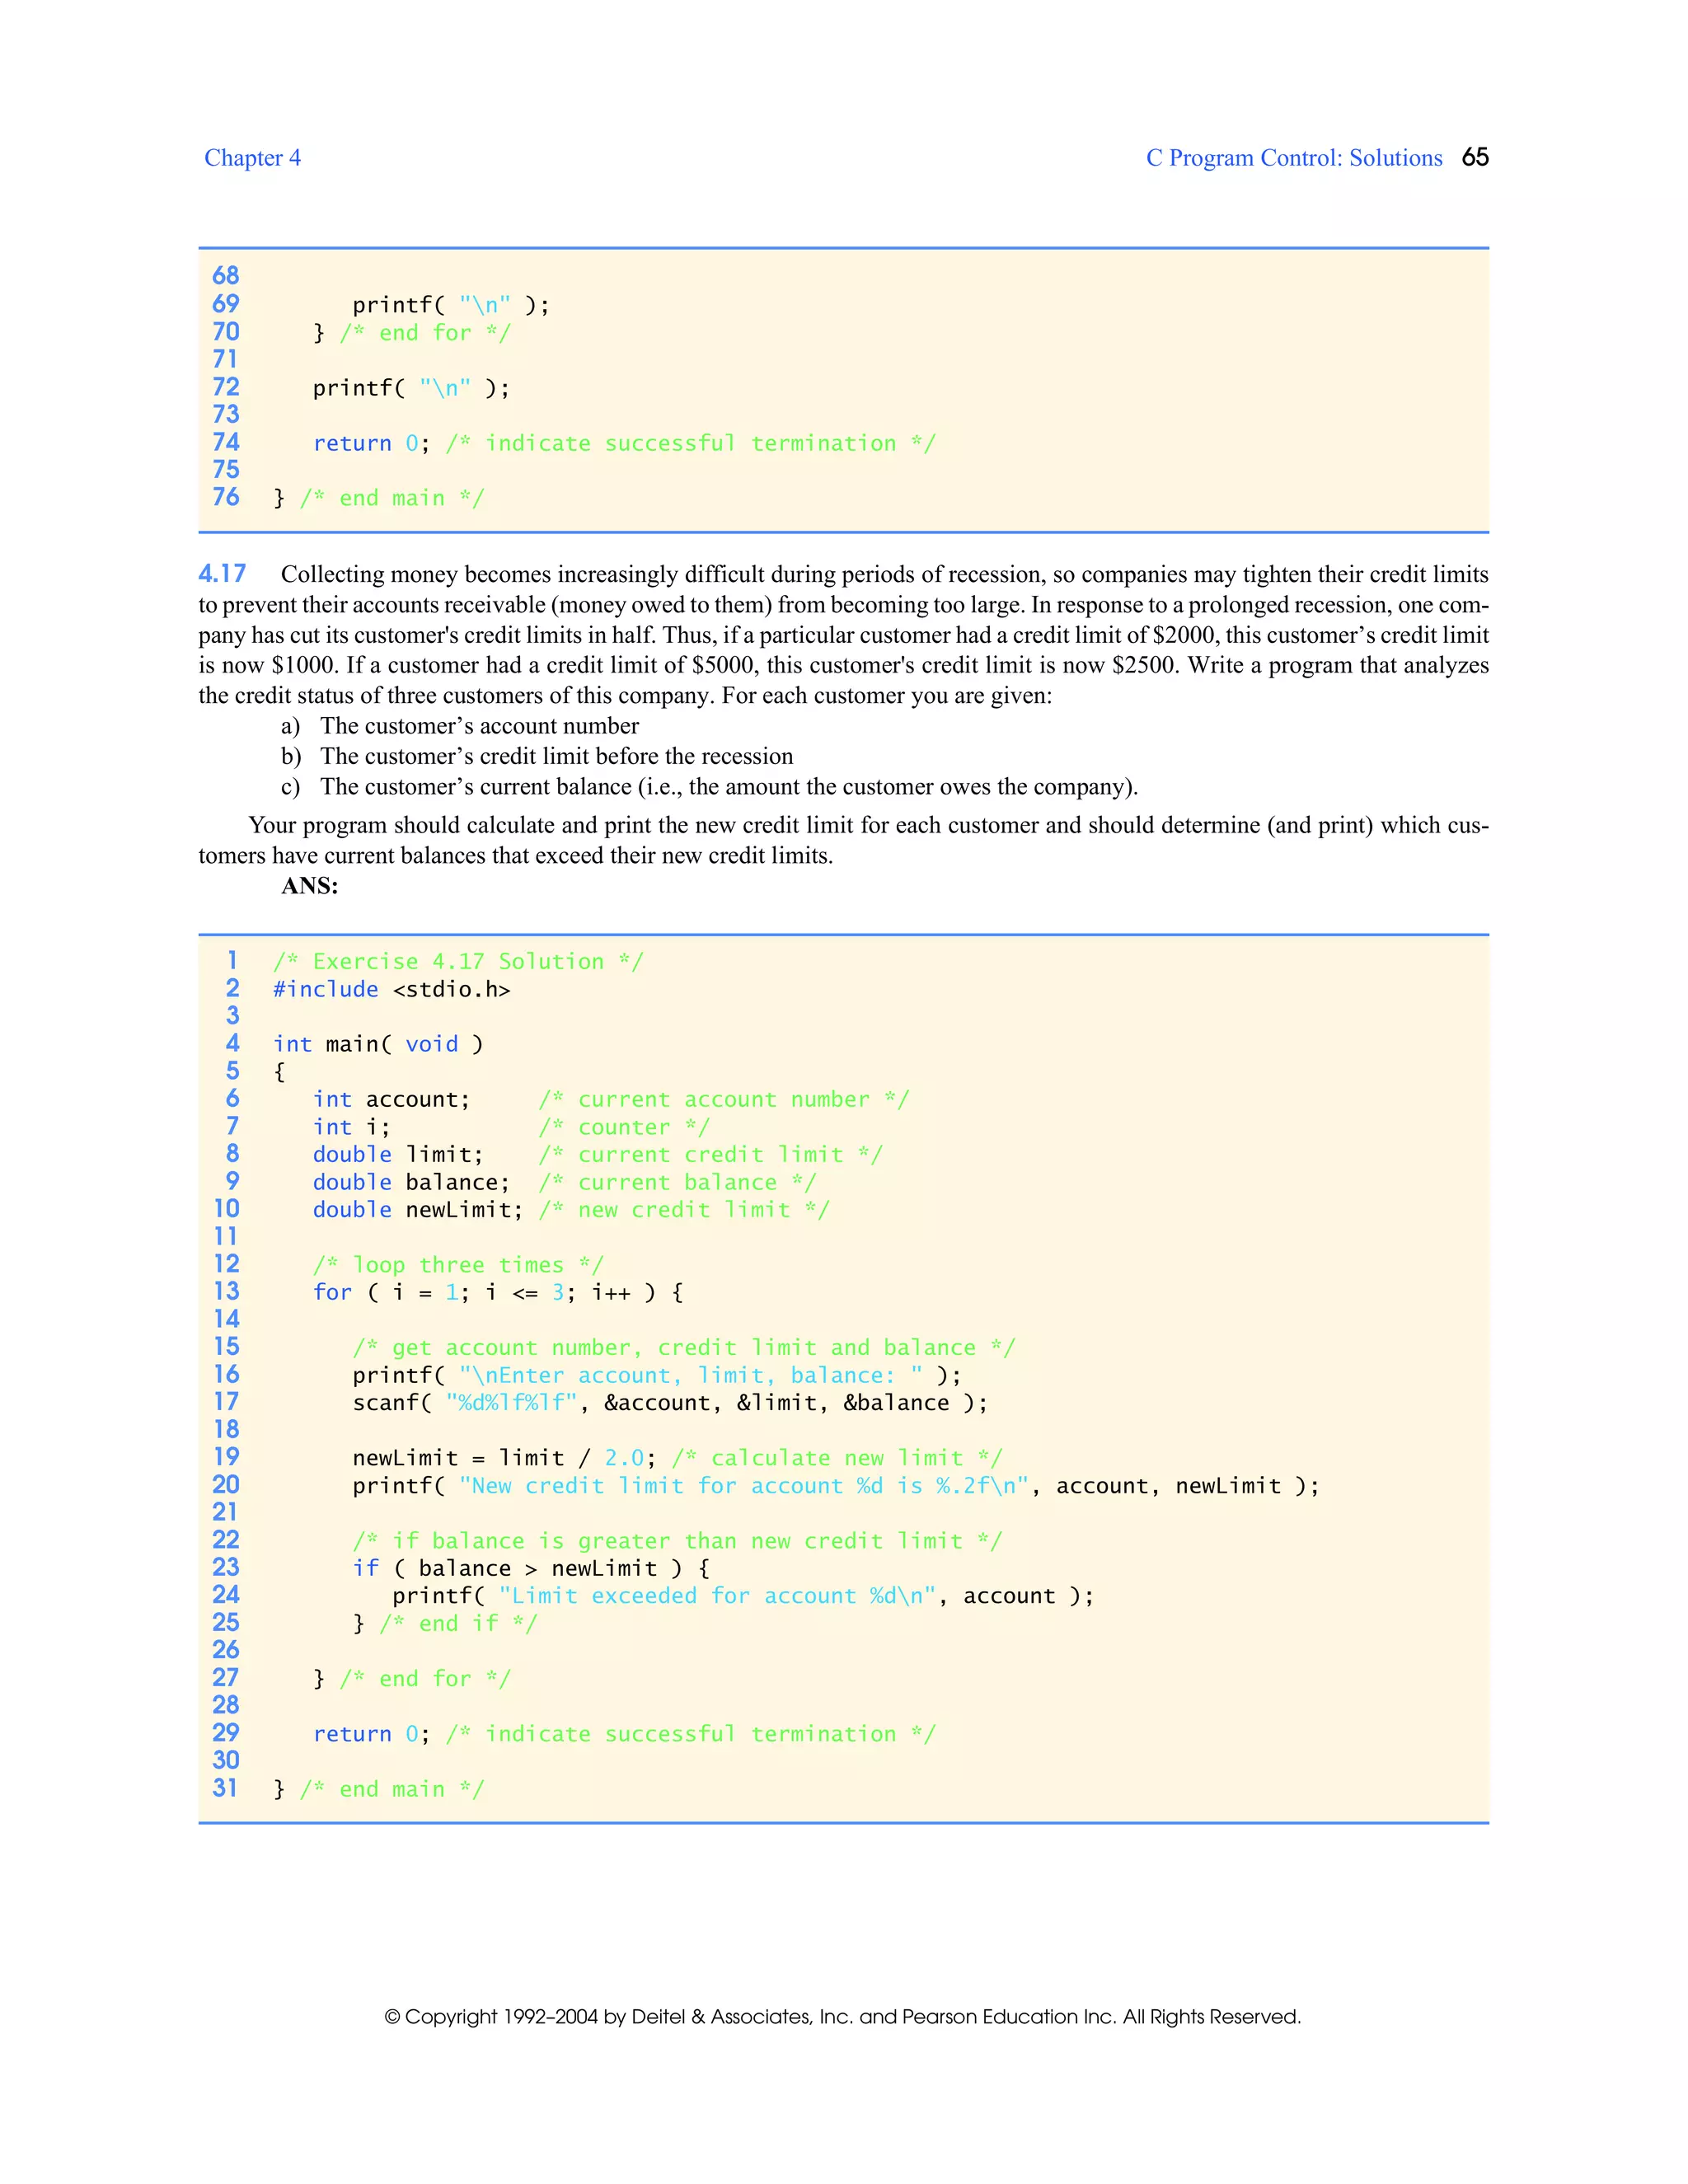
Task: Click the for loop statement line 13
Action: click(498, 1293)
